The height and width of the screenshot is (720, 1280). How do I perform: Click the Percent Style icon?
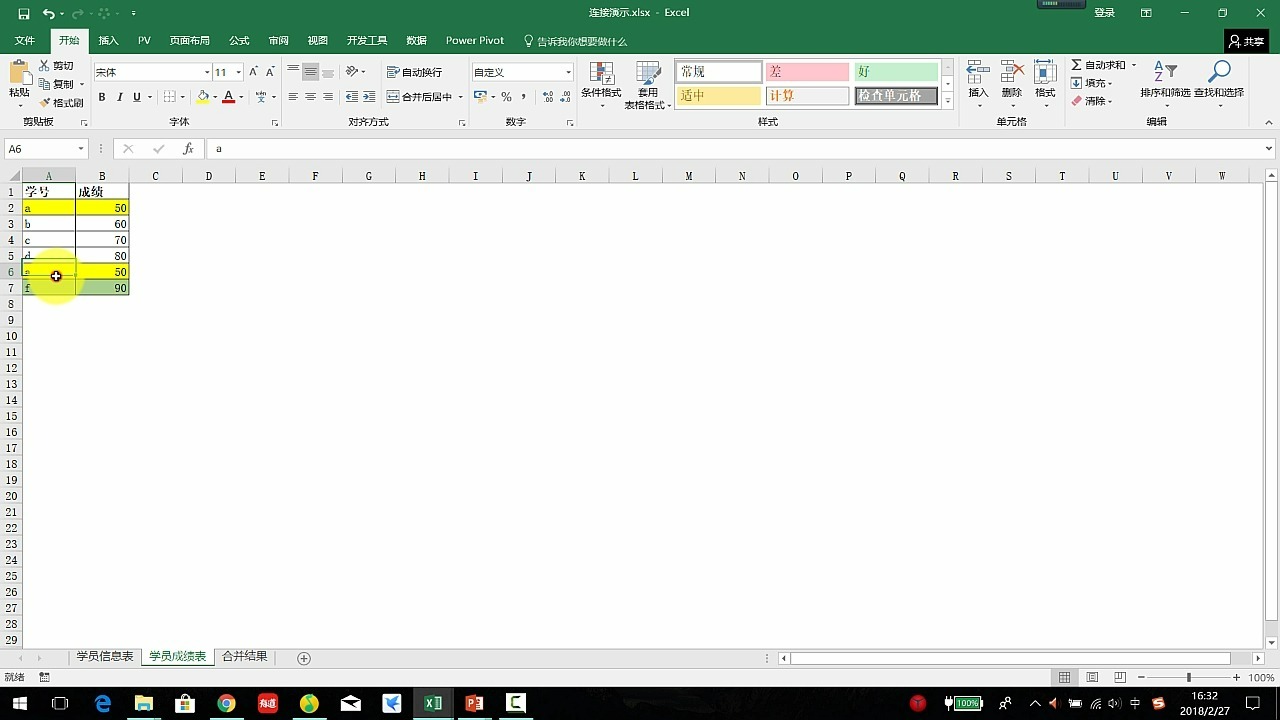[x=507, y=96]
